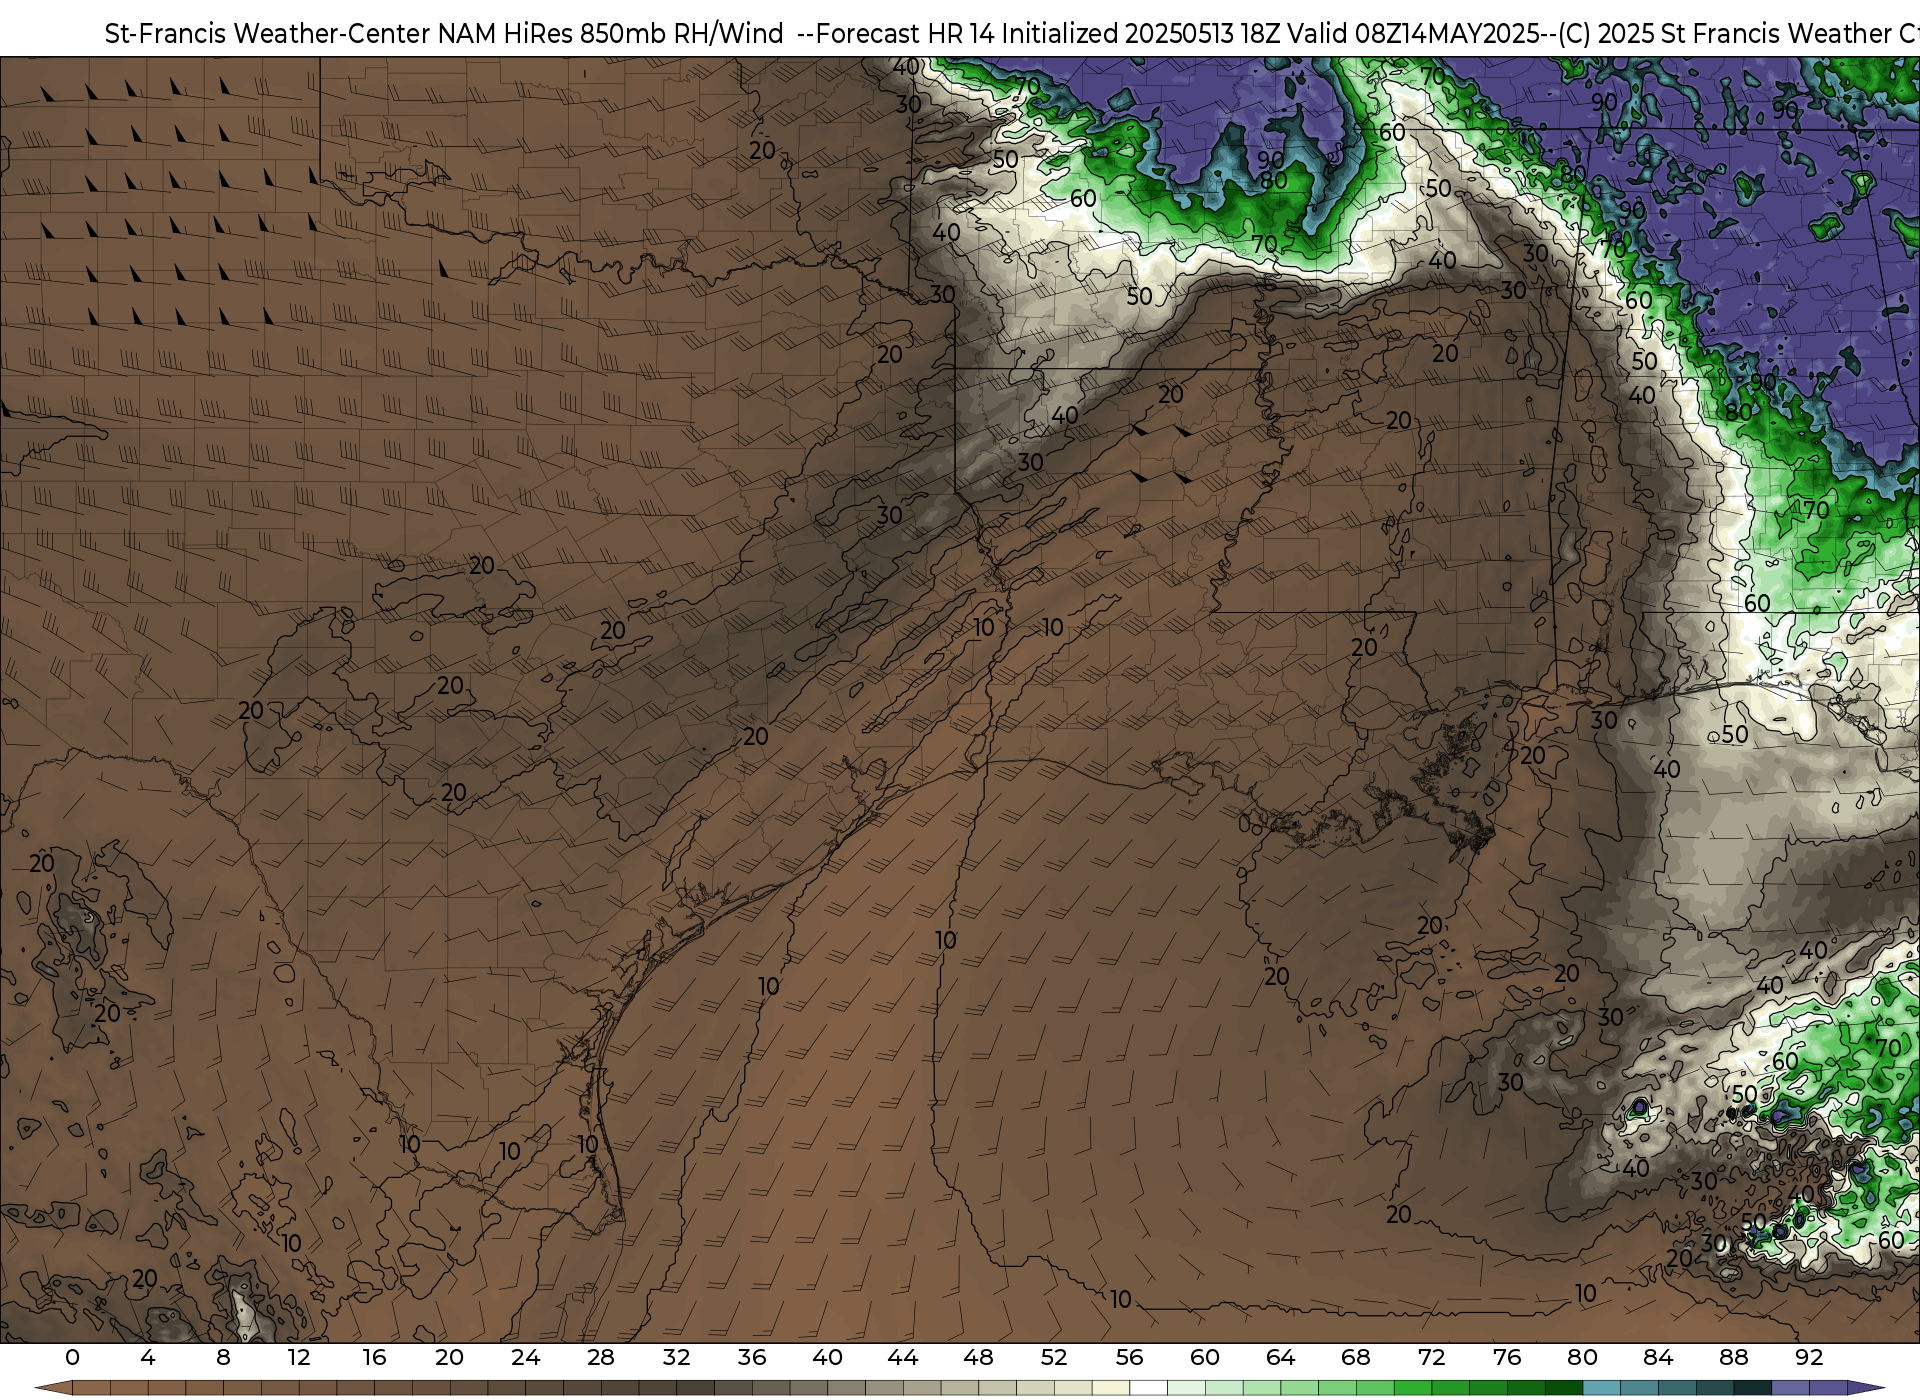Click the '88' label on the color scale
Image resolution: width=1920 pixels, height=1400 pixels.
coord(1733,1357)
